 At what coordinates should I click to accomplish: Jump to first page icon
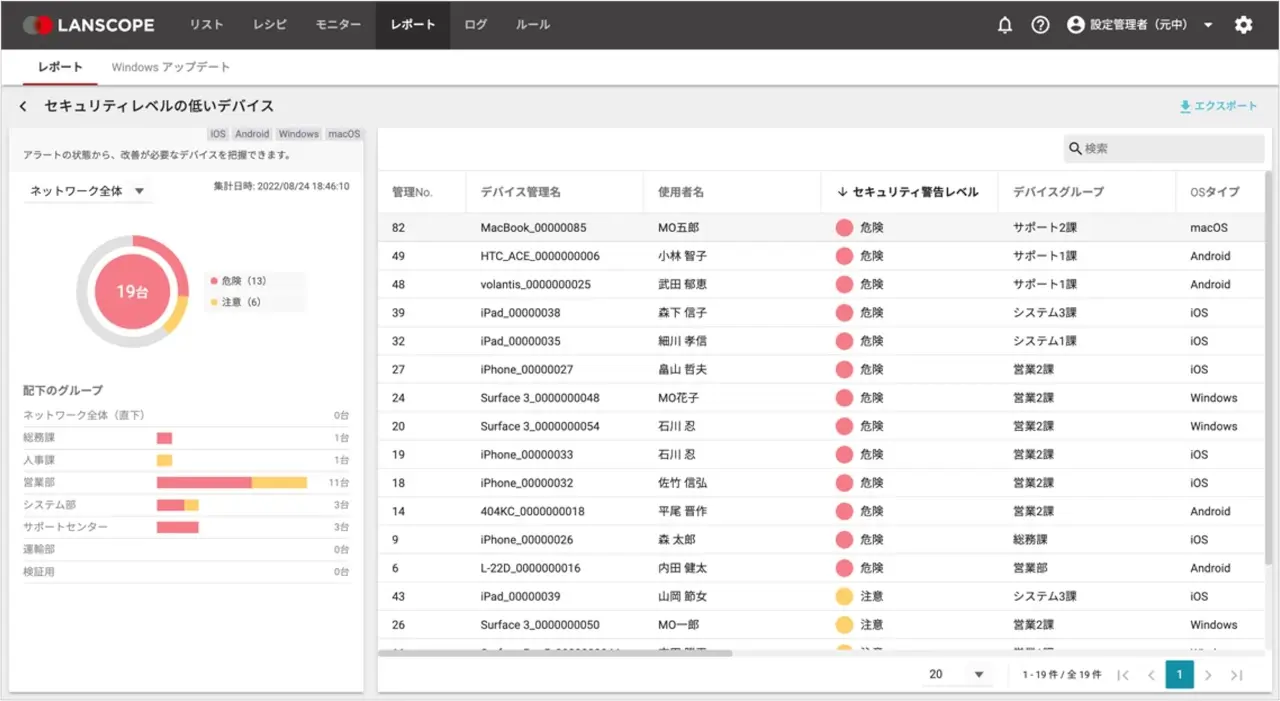[x=1123, y=675]
